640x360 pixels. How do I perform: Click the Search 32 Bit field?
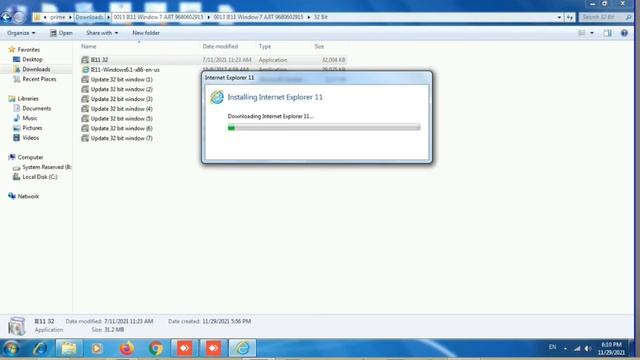click(x=605, y=17)
